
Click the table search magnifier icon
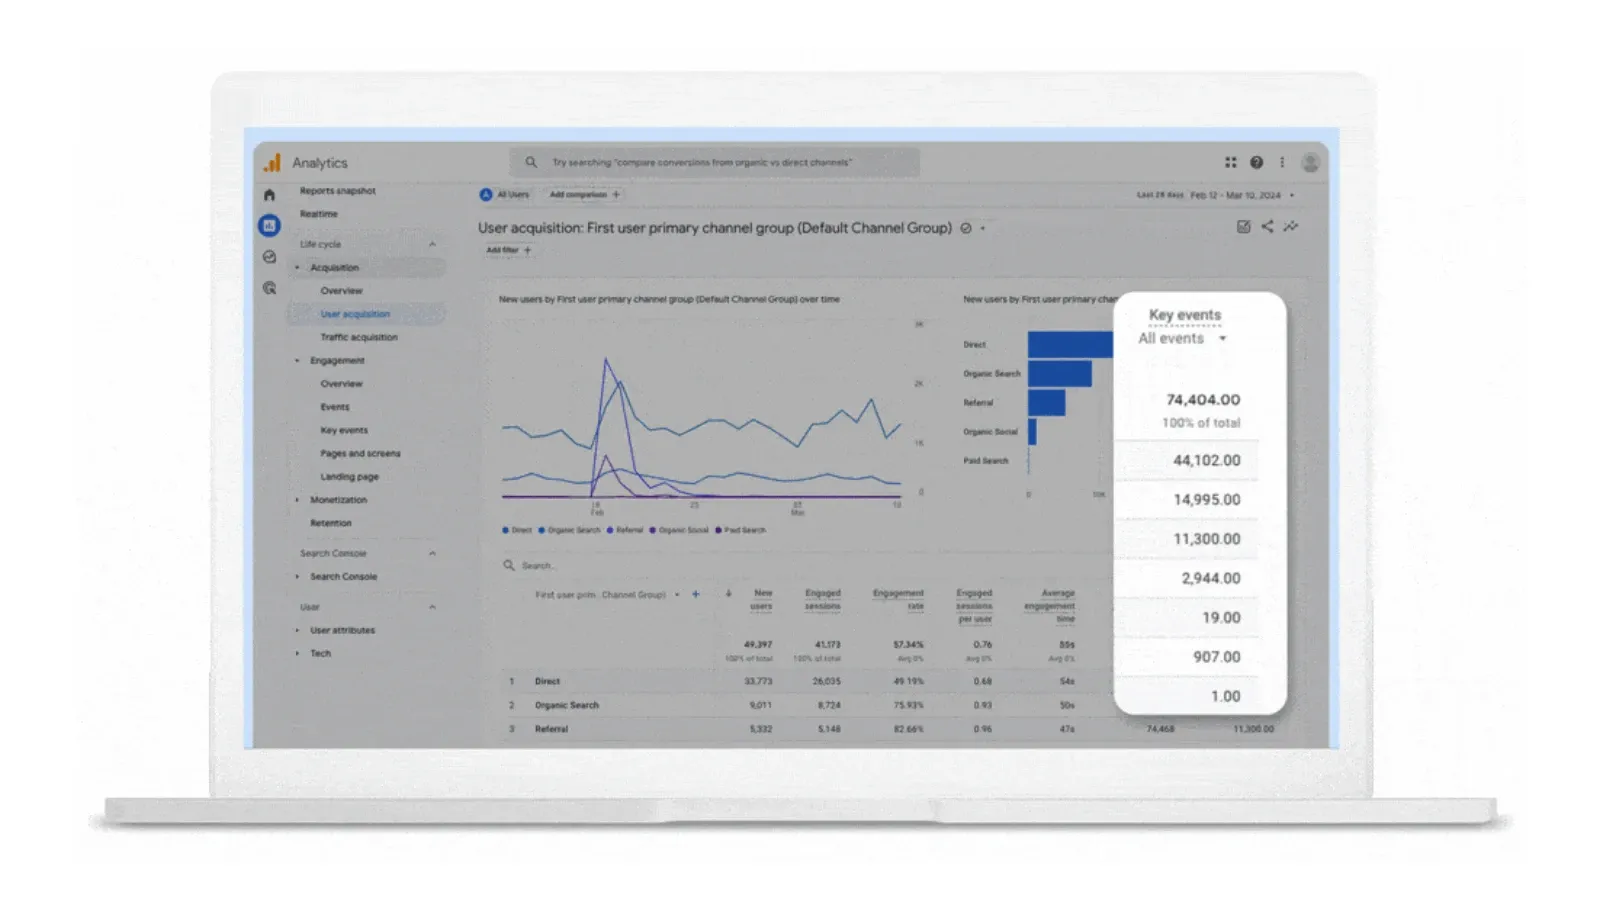pos(509,565)
